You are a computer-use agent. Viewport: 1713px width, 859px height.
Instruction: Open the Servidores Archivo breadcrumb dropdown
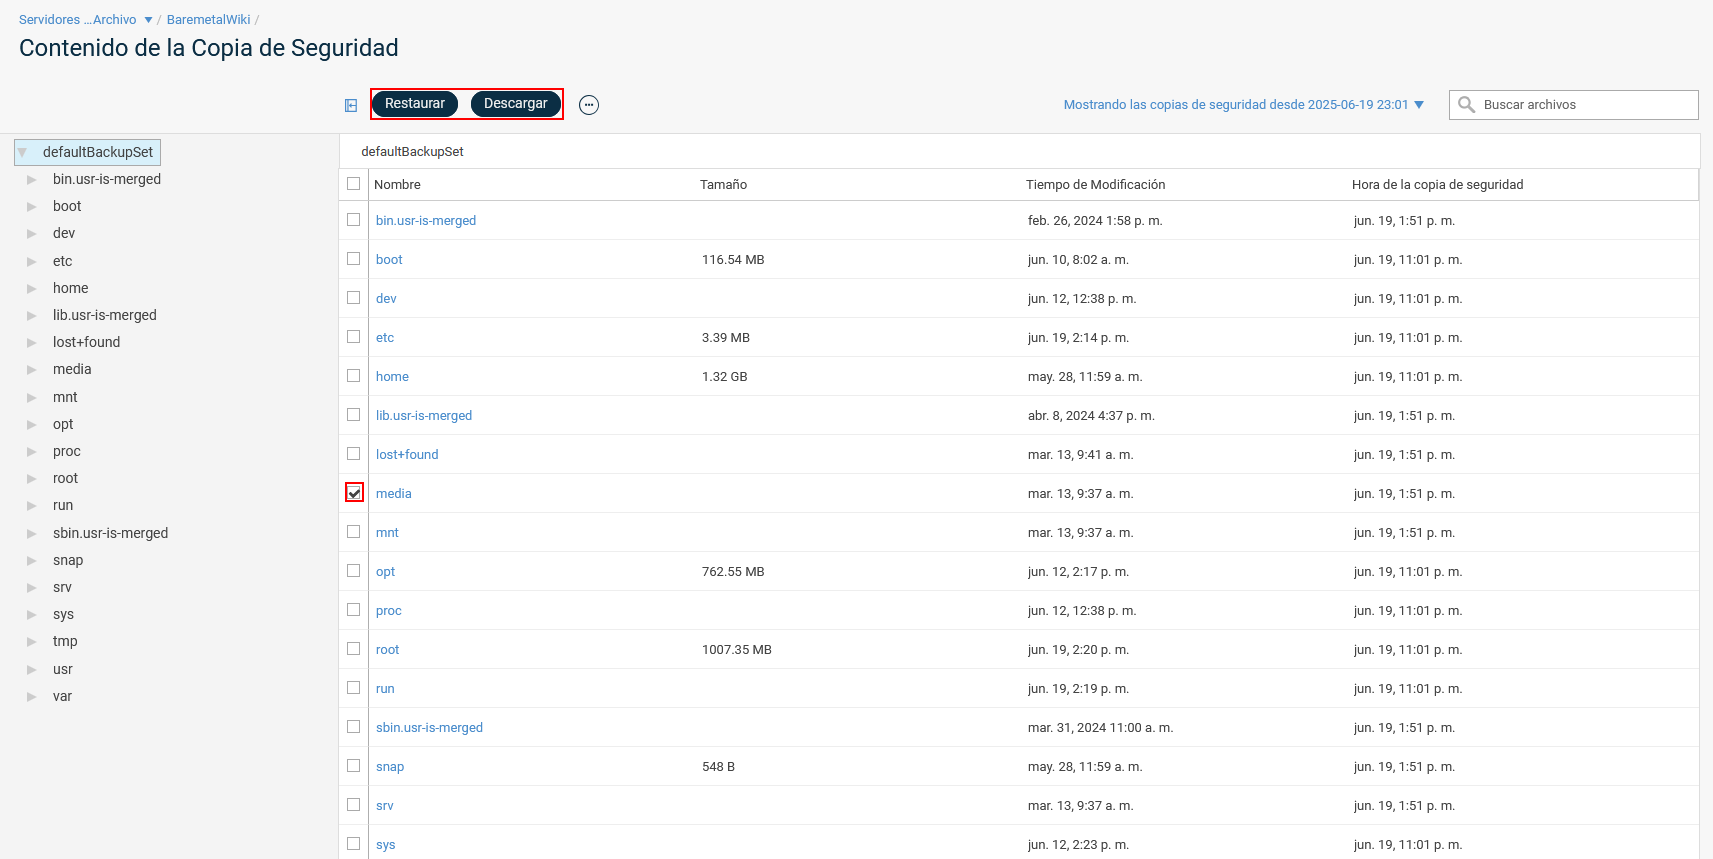[148, 20]
